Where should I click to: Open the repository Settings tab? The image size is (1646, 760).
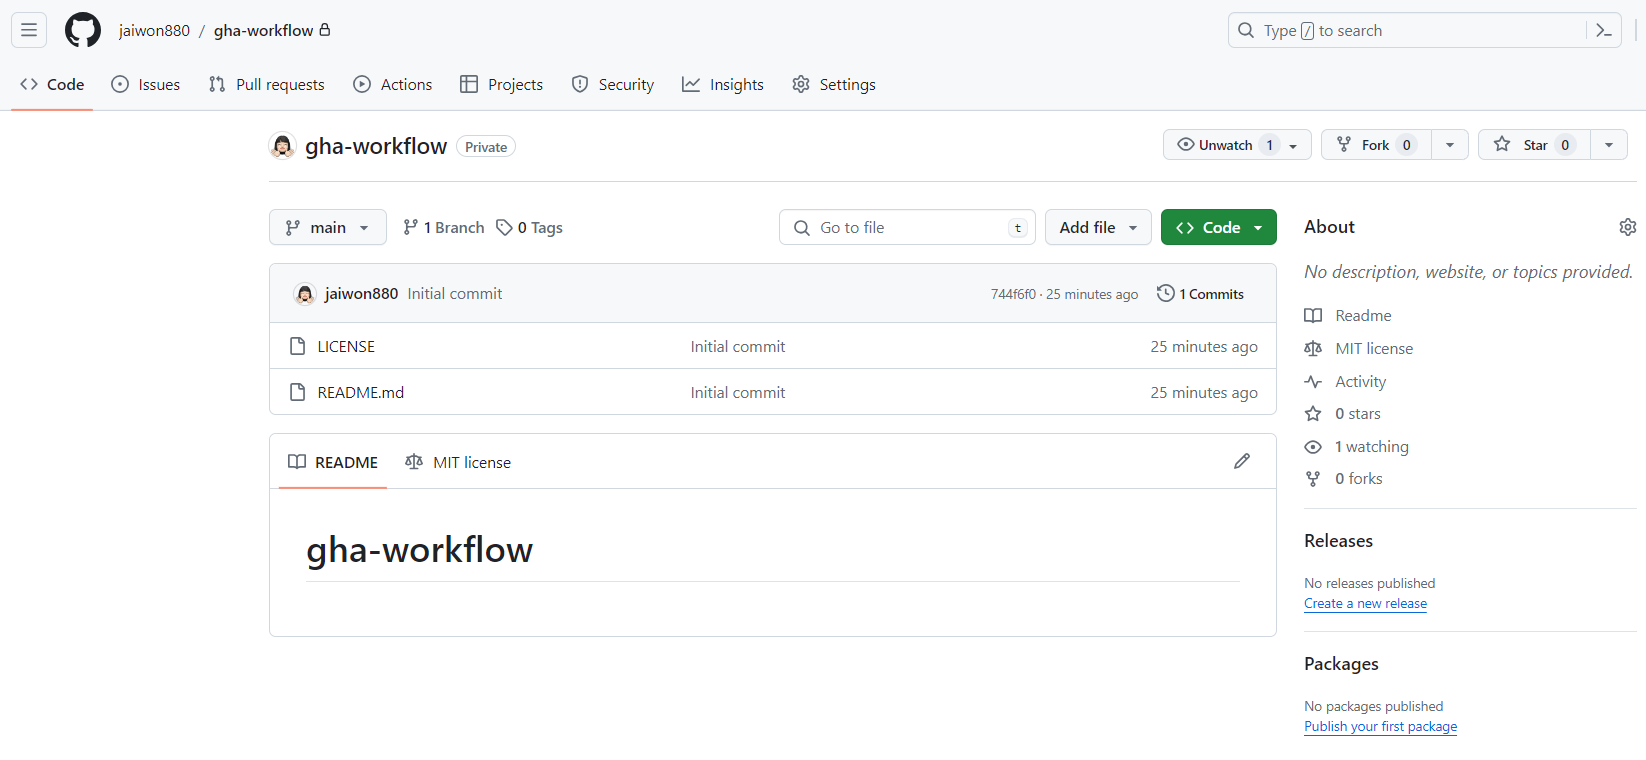point(834,84)
